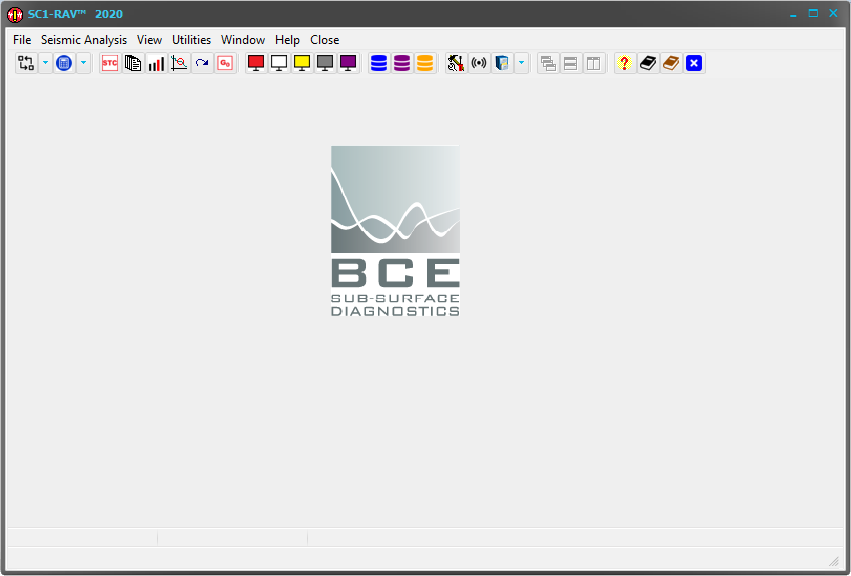The width and height of the screenshot is (851, 576).
Task: Click the blue X close toolbar icon
Action: click(x=694, y=64)
